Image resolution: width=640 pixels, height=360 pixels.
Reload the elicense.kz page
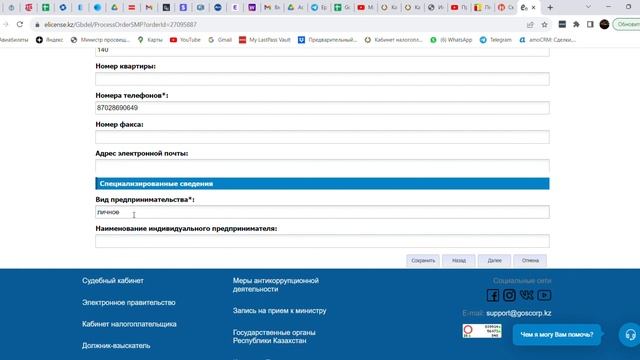pos(20,24)
